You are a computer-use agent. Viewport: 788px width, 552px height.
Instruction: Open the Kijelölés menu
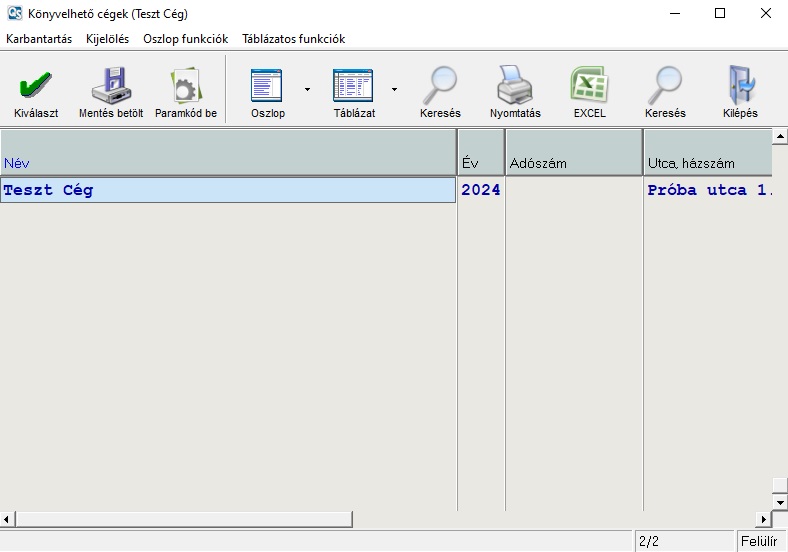coord(107,39)
